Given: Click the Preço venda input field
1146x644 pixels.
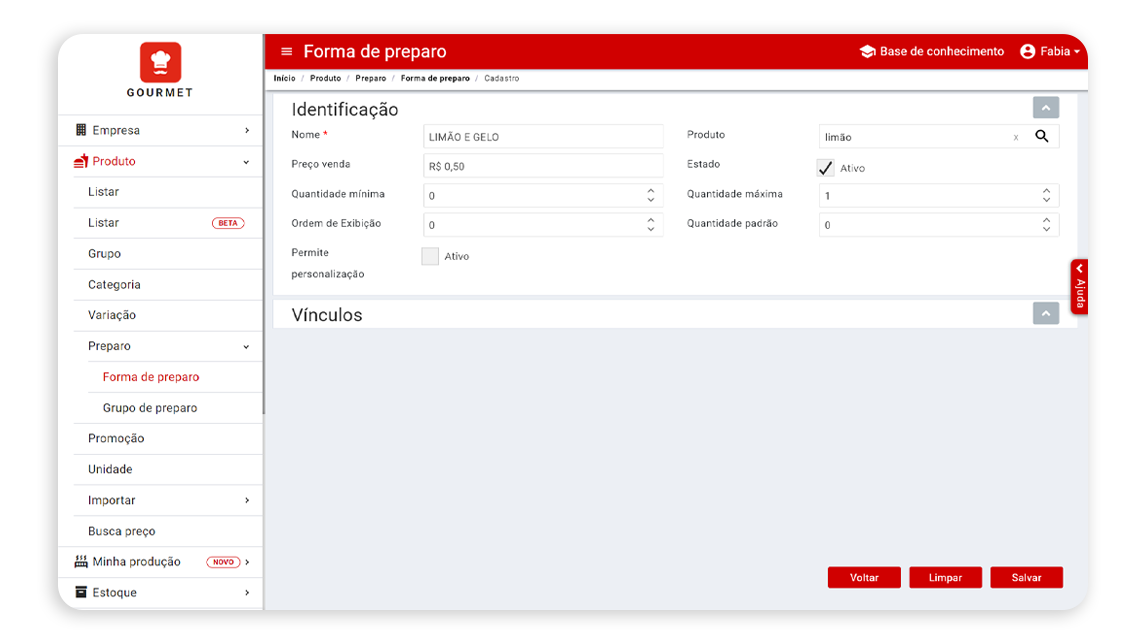Looking at the screenshot, I should pyautogui.click(x=543, y=166).
